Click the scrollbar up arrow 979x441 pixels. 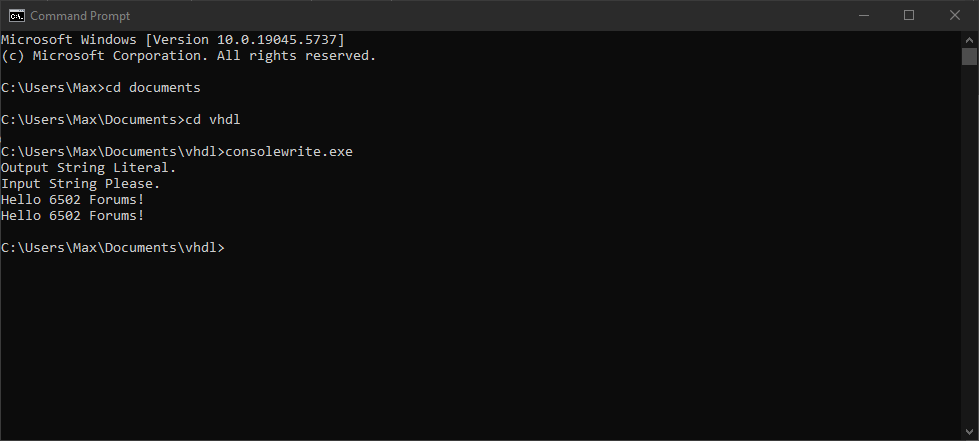[x=969, y=39]
